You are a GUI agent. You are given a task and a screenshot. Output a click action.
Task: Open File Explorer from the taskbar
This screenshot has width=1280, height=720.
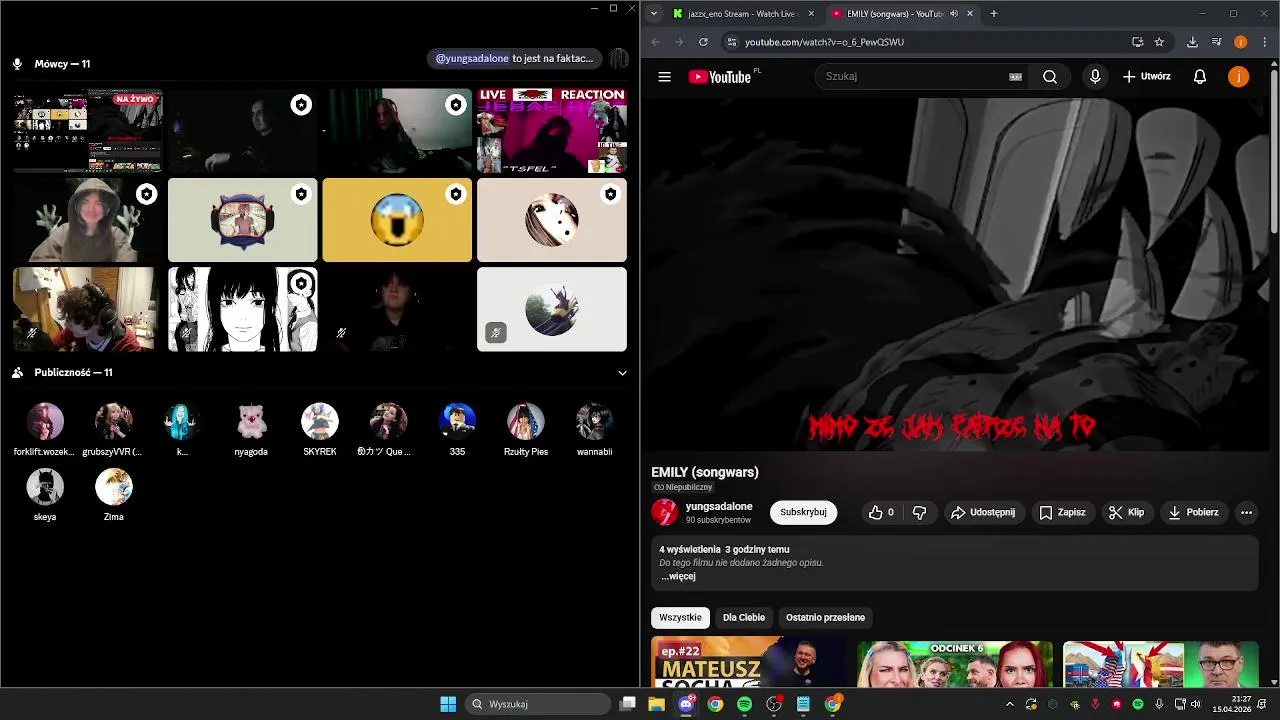coord(656,704)
